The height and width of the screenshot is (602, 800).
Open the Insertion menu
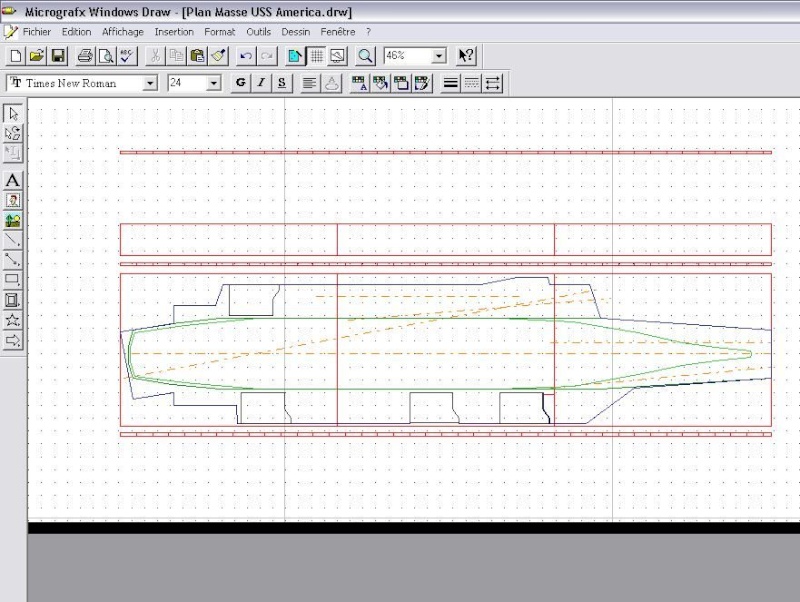pyautogui.click(x=174, y=32)
